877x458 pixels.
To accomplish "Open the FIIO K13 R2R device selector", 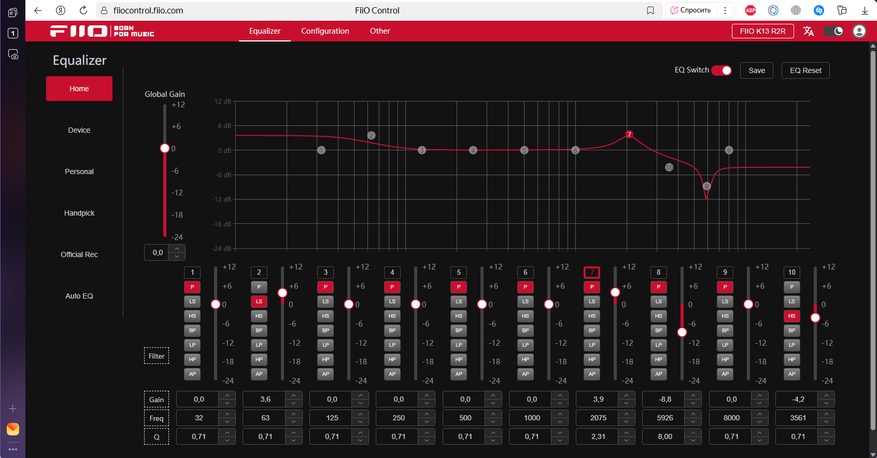I will 763,31.
